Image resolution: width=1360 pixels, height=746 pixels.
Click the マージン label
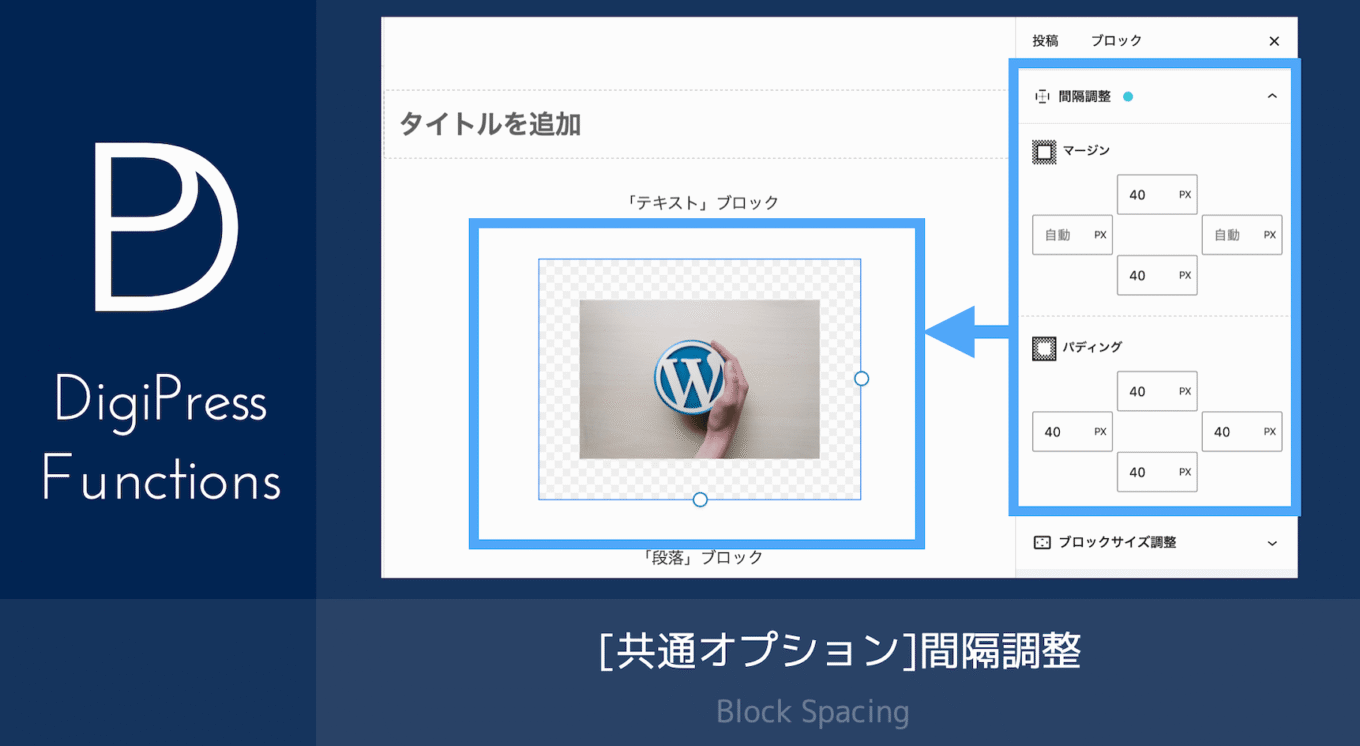pos(1086,150)
